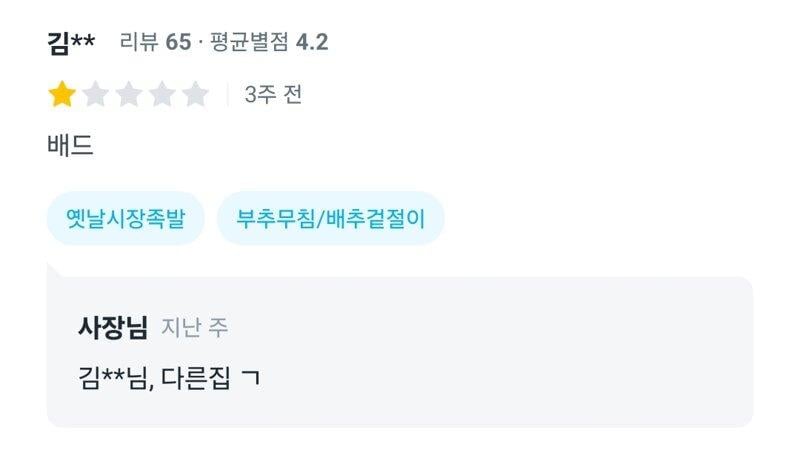
Task: Open reviewer 김** profile name
Action: pyautogui.click(x=71, y=42)
